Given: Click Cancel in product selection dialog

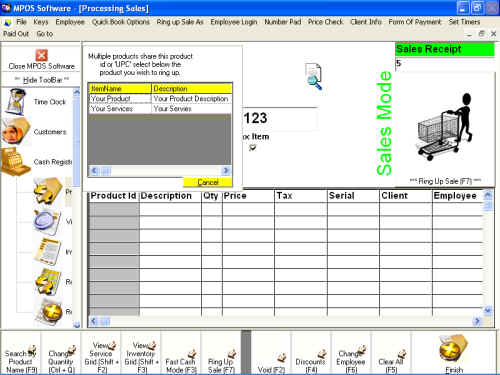Looking at the screenshot, I should (x=208, y=182).
